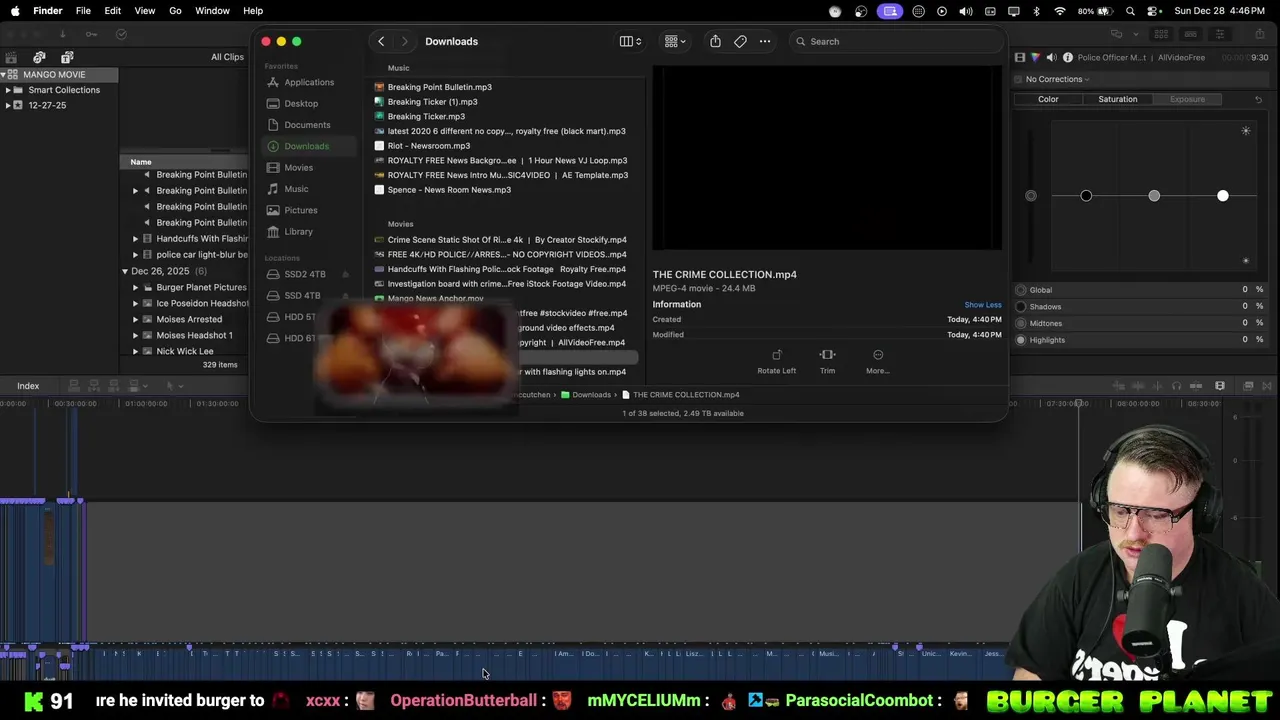This screenshot has width=1280, height=720.
Task: Click the menu bar volume icon
Action: pos(966,11)
